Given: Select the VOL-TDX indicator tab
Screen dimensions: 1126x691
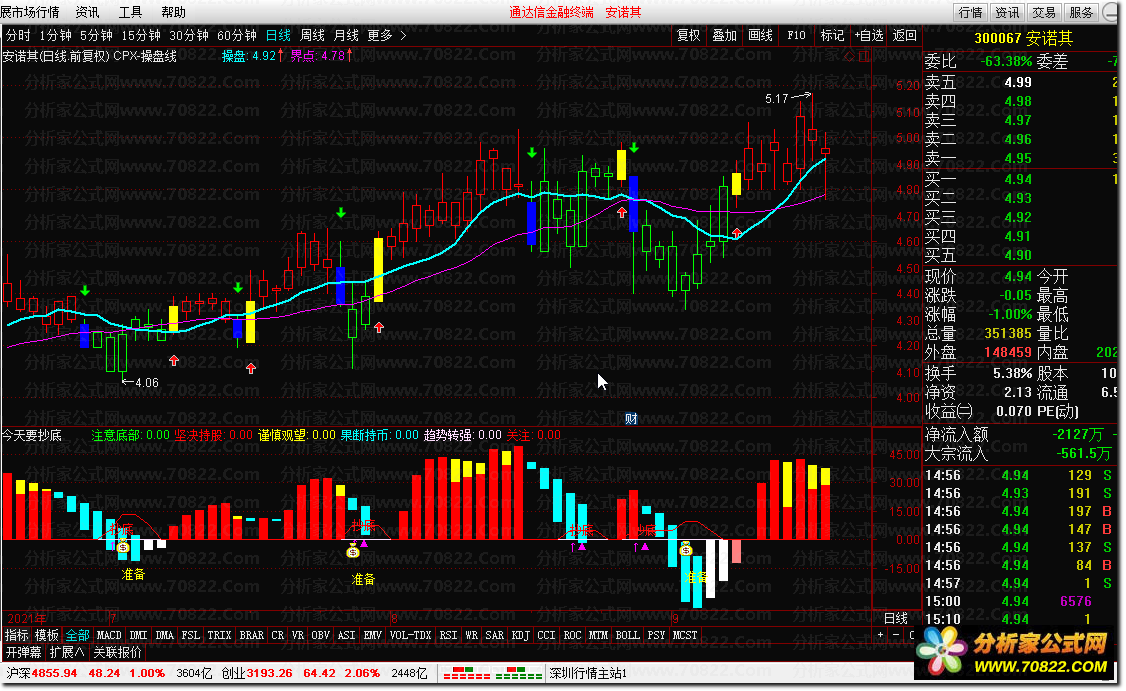Looking at the screenshot, I should pos(411,635).
